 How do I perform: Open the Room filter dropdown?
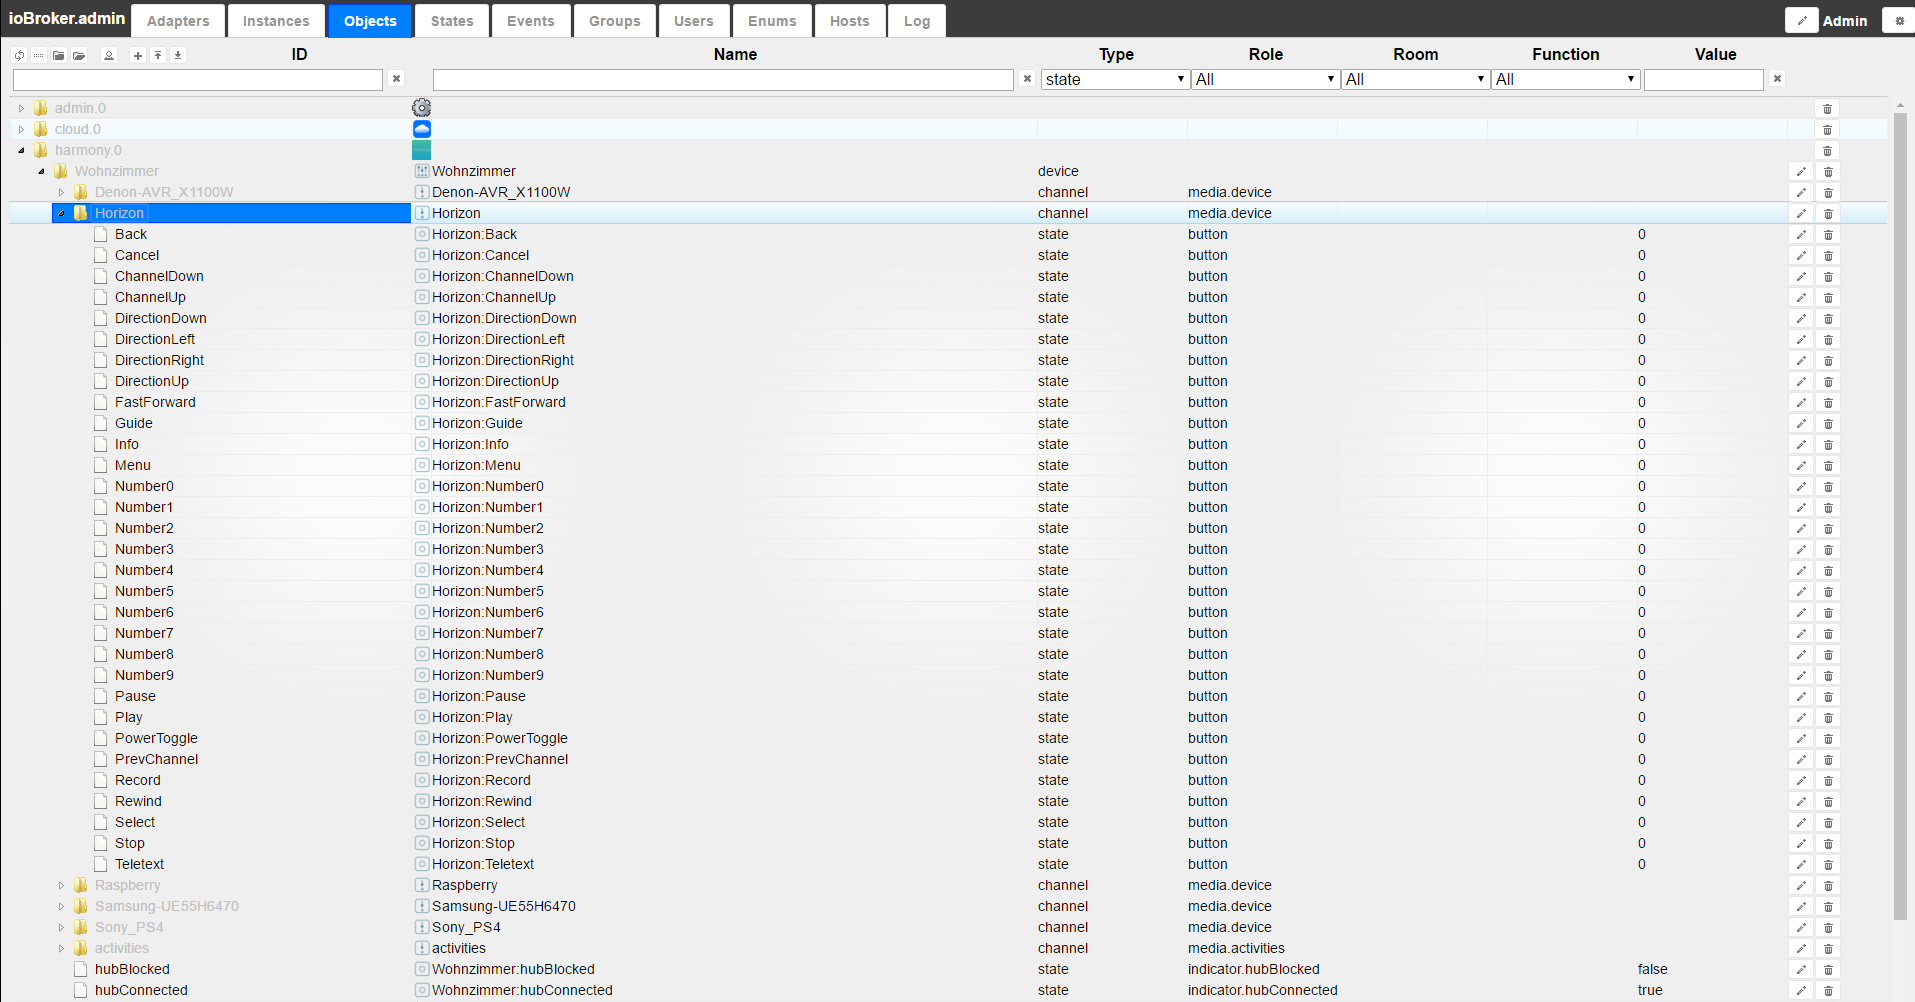point(1414,79)
